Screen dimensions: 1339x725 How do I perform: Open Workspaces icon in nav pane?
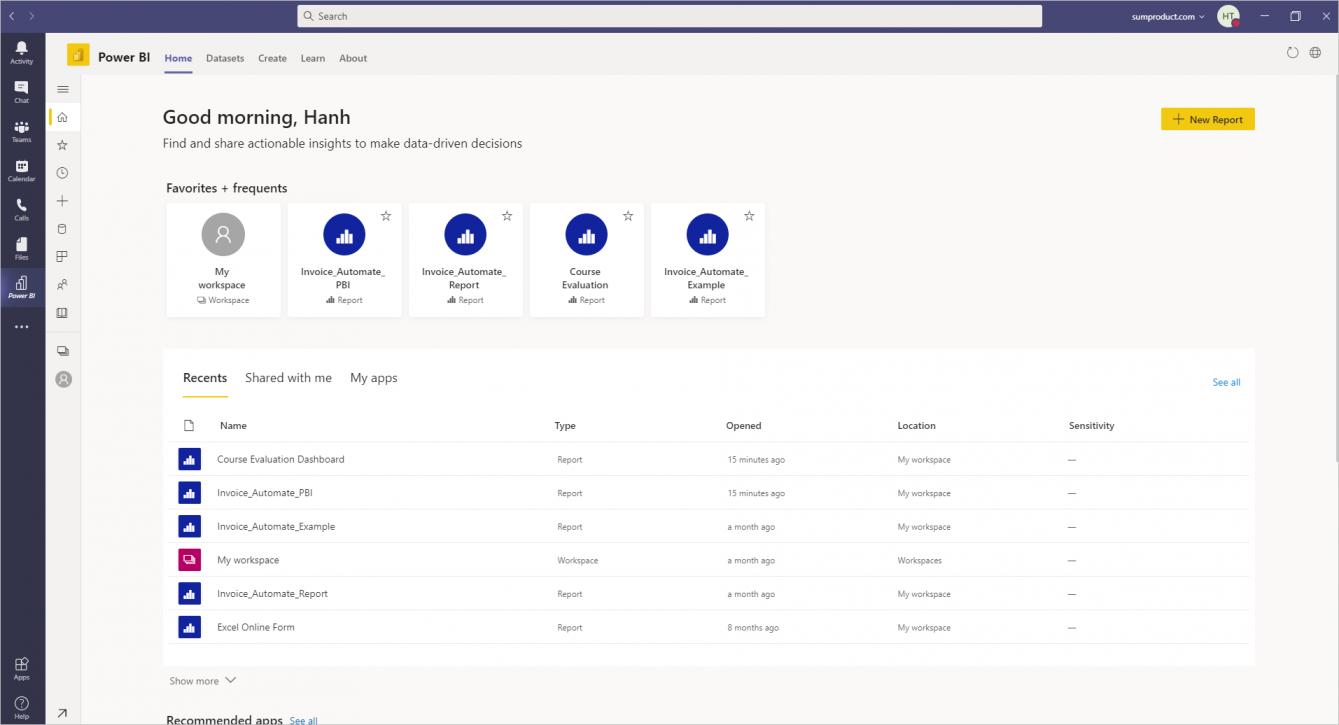pos(63,351)
